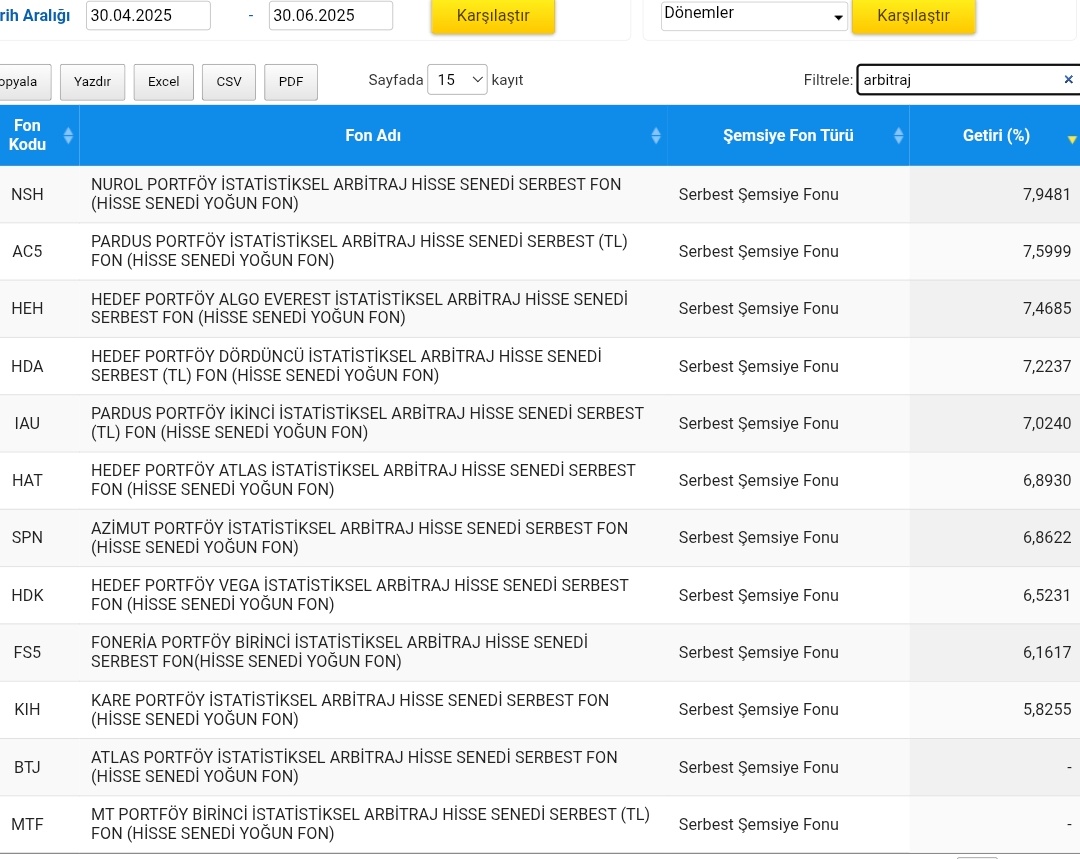The width and height of the screenshot is (1080, 859).
Task: Sort by Şemsiye Fon Türü column arrows
Action: pyautogui.click(x=898, y=135)
